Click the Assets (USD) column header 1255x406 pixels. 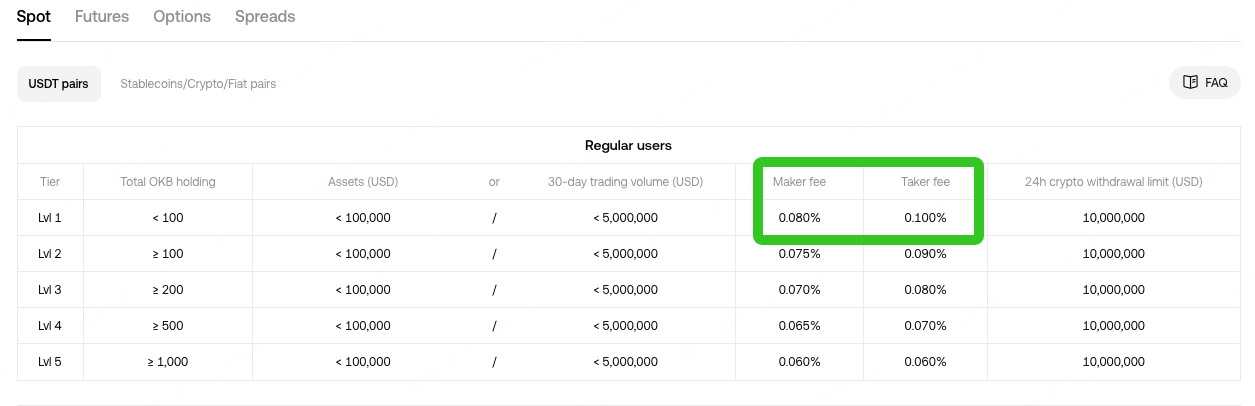363,182
